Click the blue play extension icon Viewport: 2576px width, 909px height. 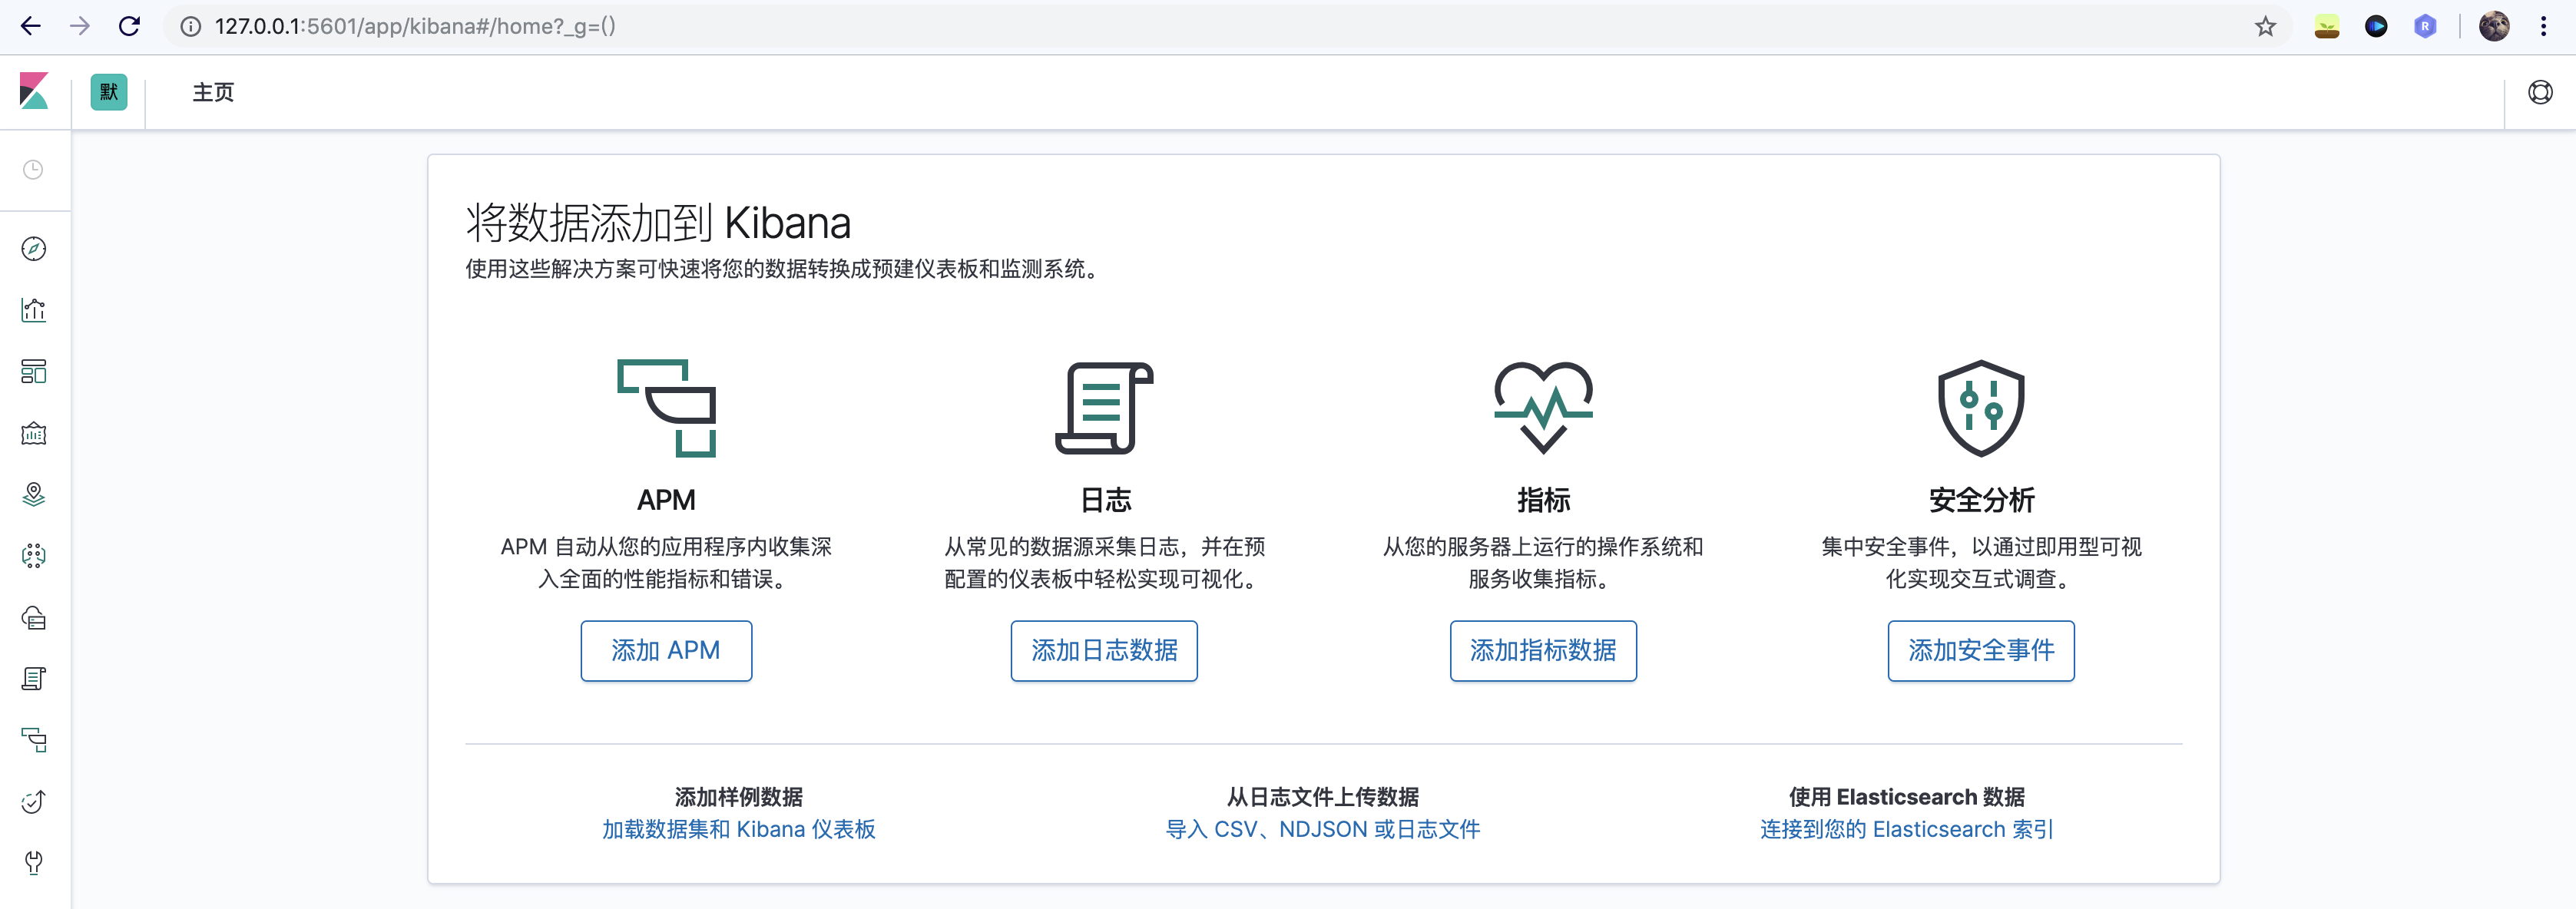(2376, 26)
